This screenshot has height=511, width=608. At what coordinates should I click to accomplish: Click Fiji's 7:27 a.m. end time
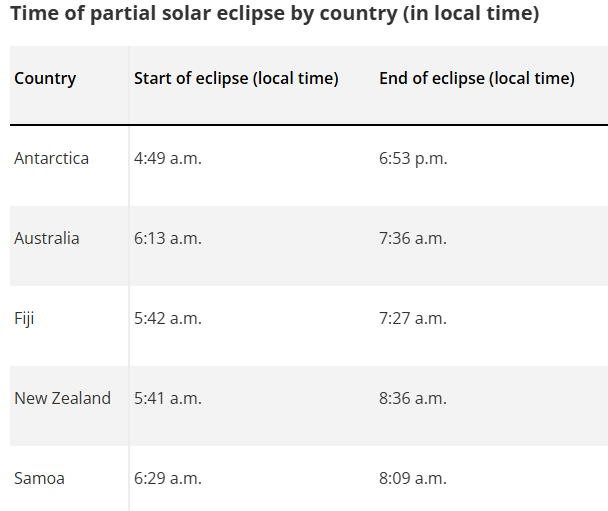click(413, 318)
